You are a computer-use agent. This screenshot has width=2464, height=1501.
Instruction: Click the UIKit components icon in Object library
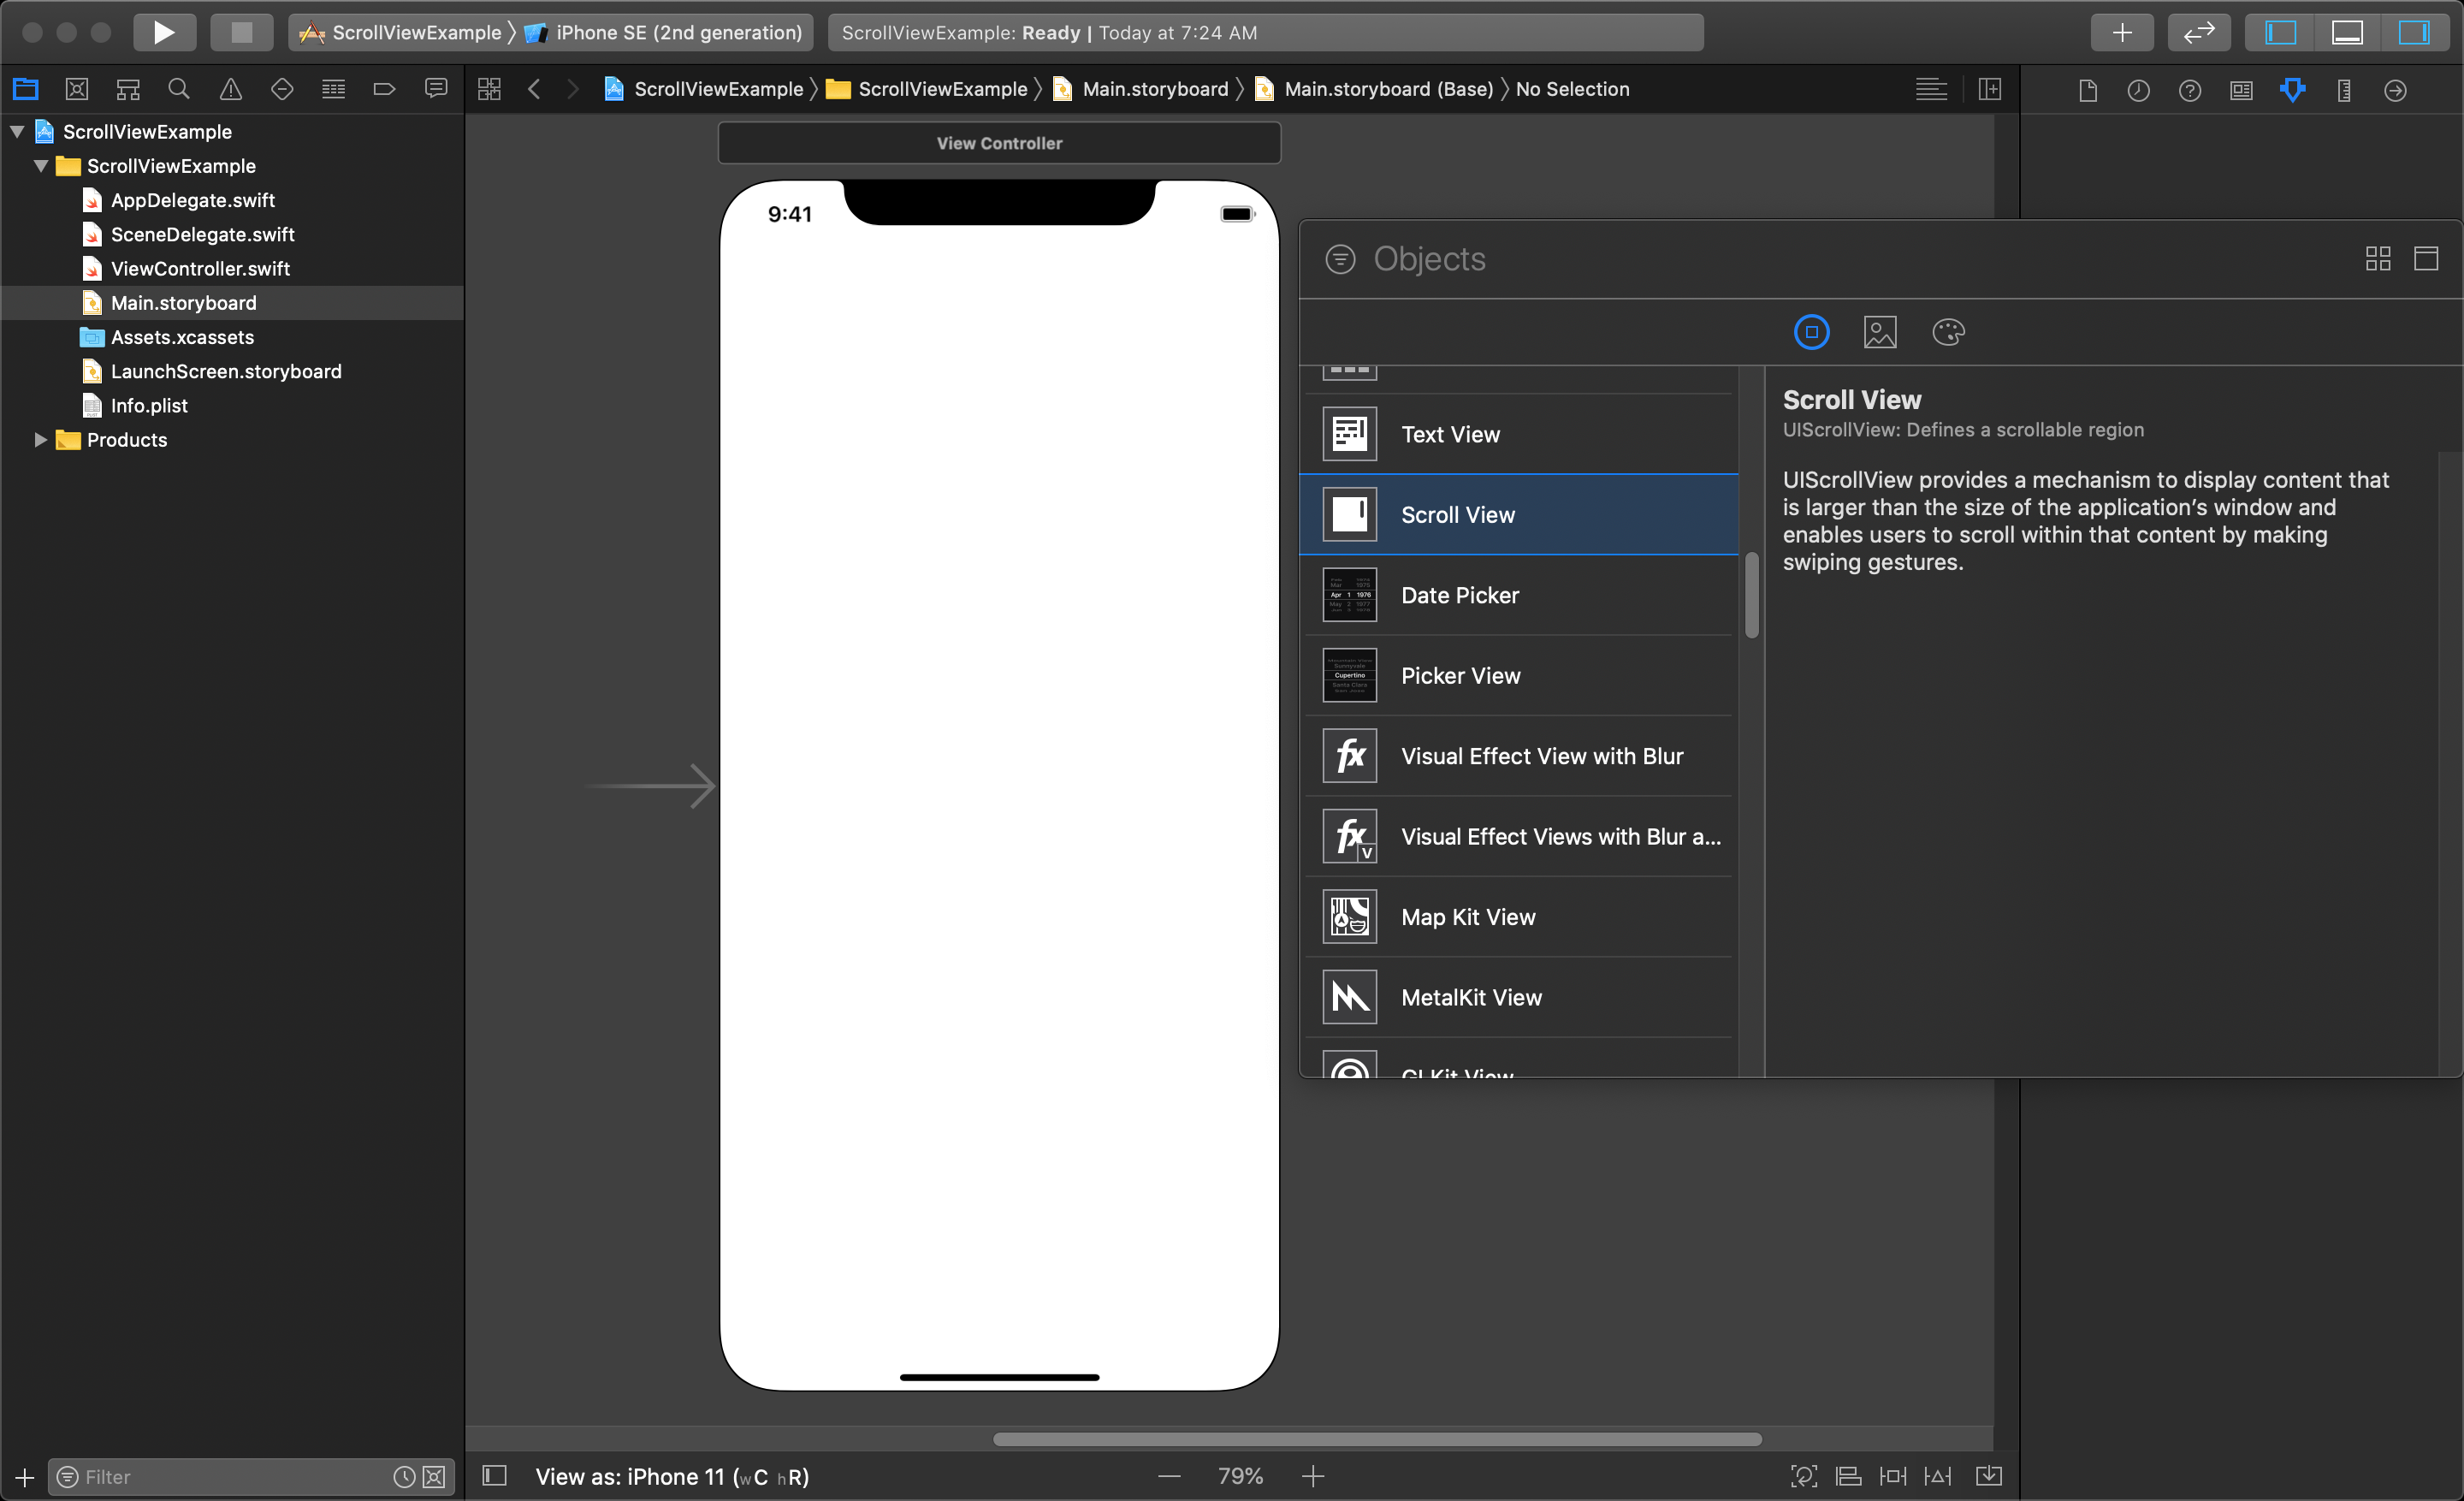pos(1809,333)
